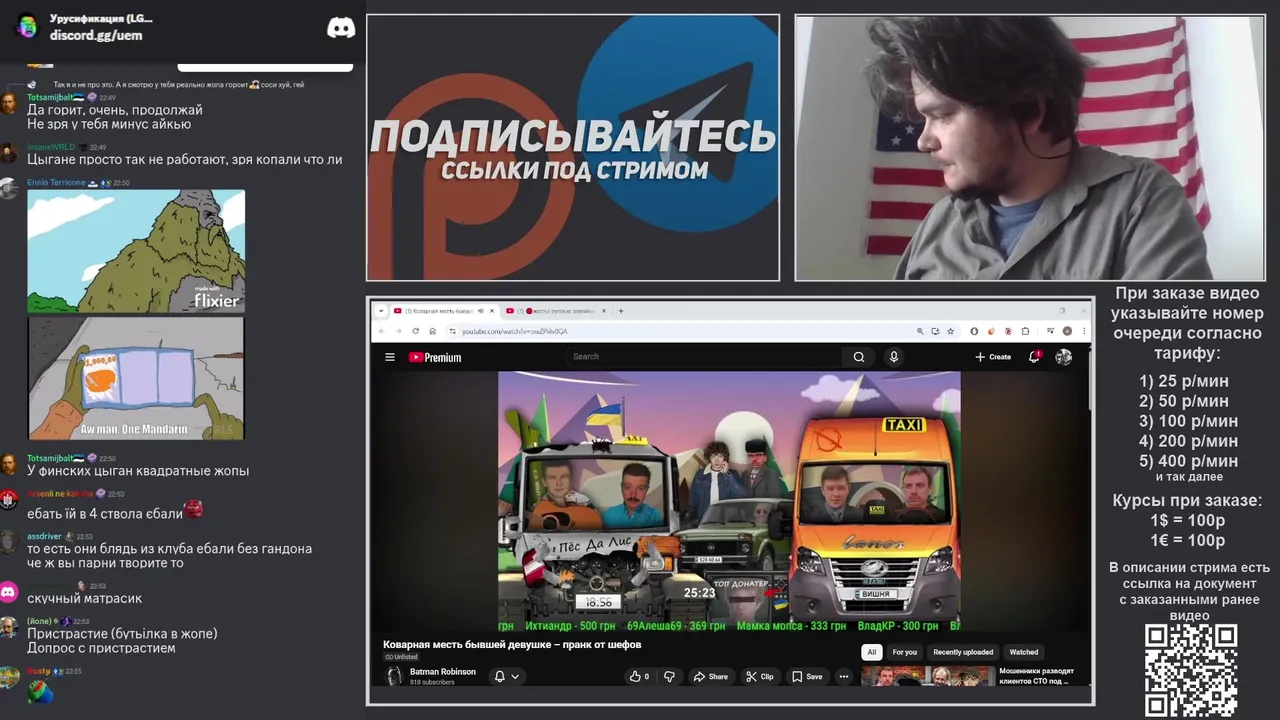The height and width of the screenshot is (720, 1280).
Task: Close the second YouTube tab
Action: [604, 311]
